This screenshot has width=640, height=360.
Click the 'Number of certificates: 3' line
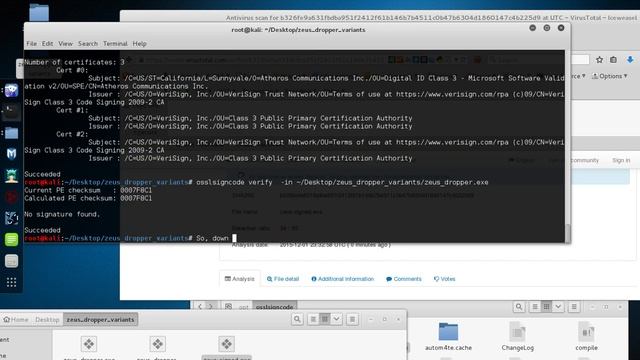(74, 62)
